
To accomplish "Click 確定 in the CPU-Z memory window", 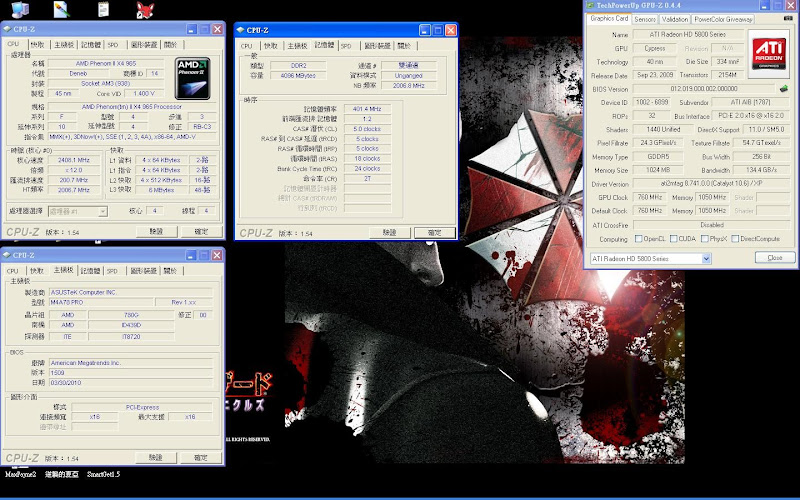I will click(x=434, y=233).
